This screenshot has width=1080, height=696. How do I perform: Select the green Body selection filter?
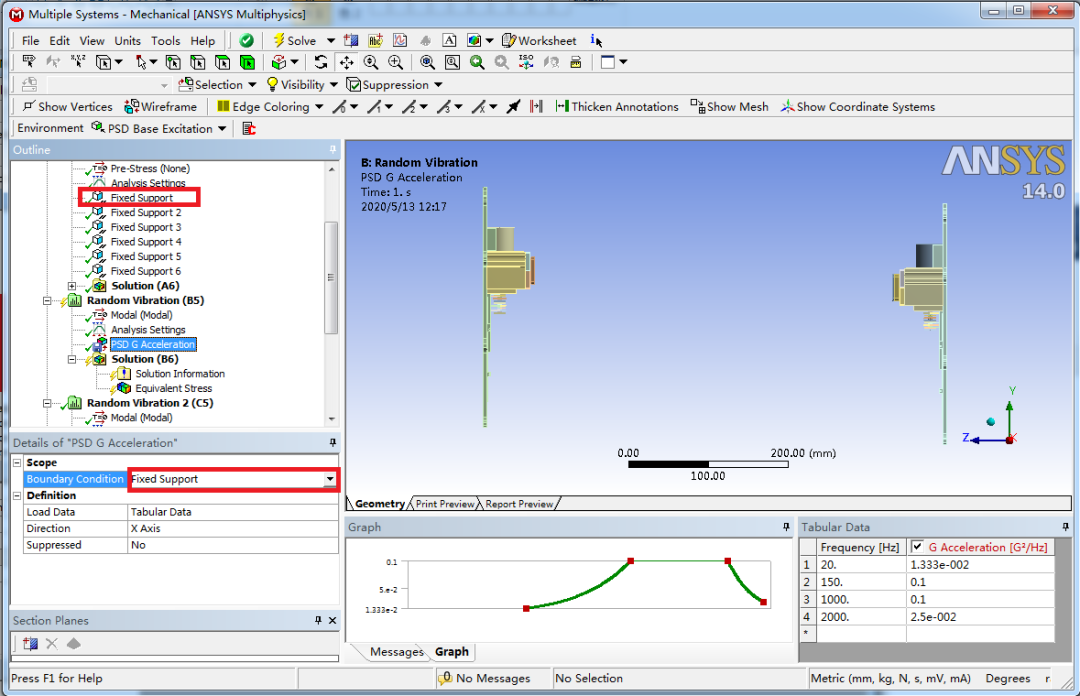[x=247, y=62]
